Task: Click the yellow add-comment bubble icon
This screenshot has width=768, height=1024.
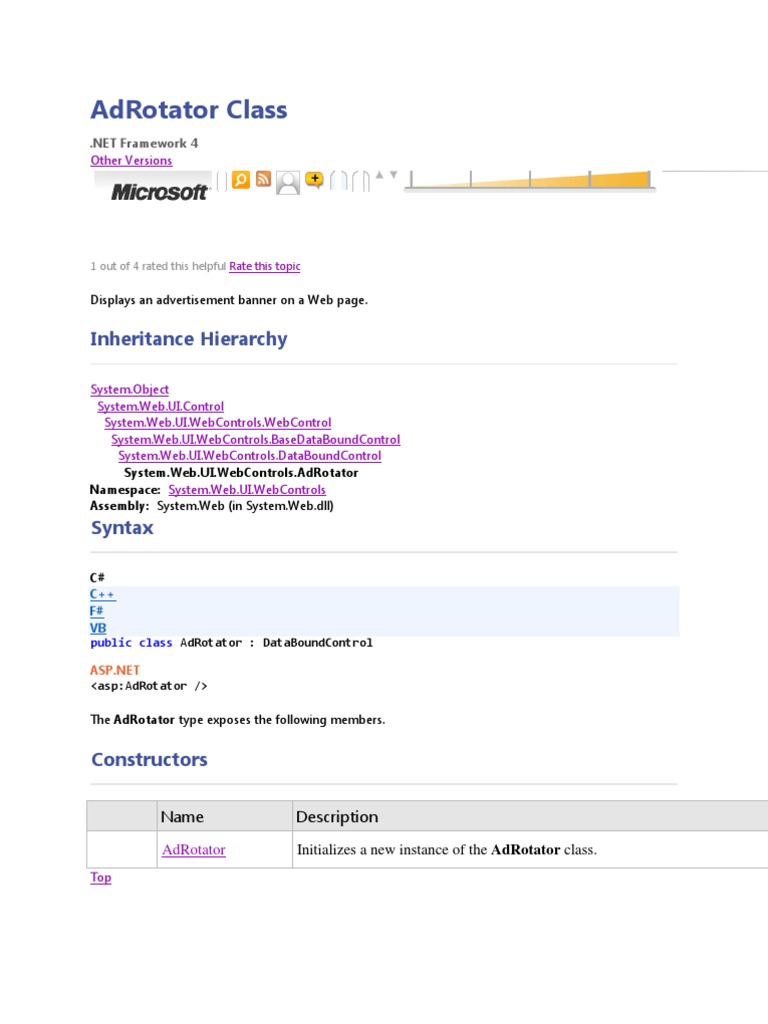Action: pos(314,180)
